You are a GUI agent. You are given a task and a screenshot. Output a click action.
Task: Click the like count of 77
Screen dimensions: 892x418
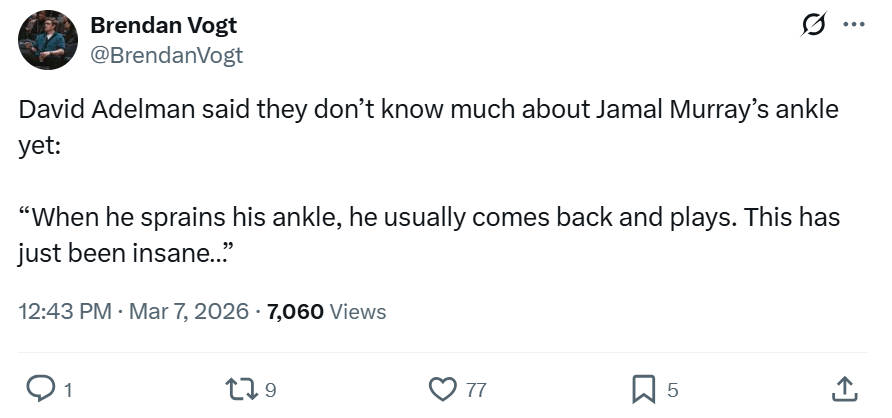click(475, 389)
